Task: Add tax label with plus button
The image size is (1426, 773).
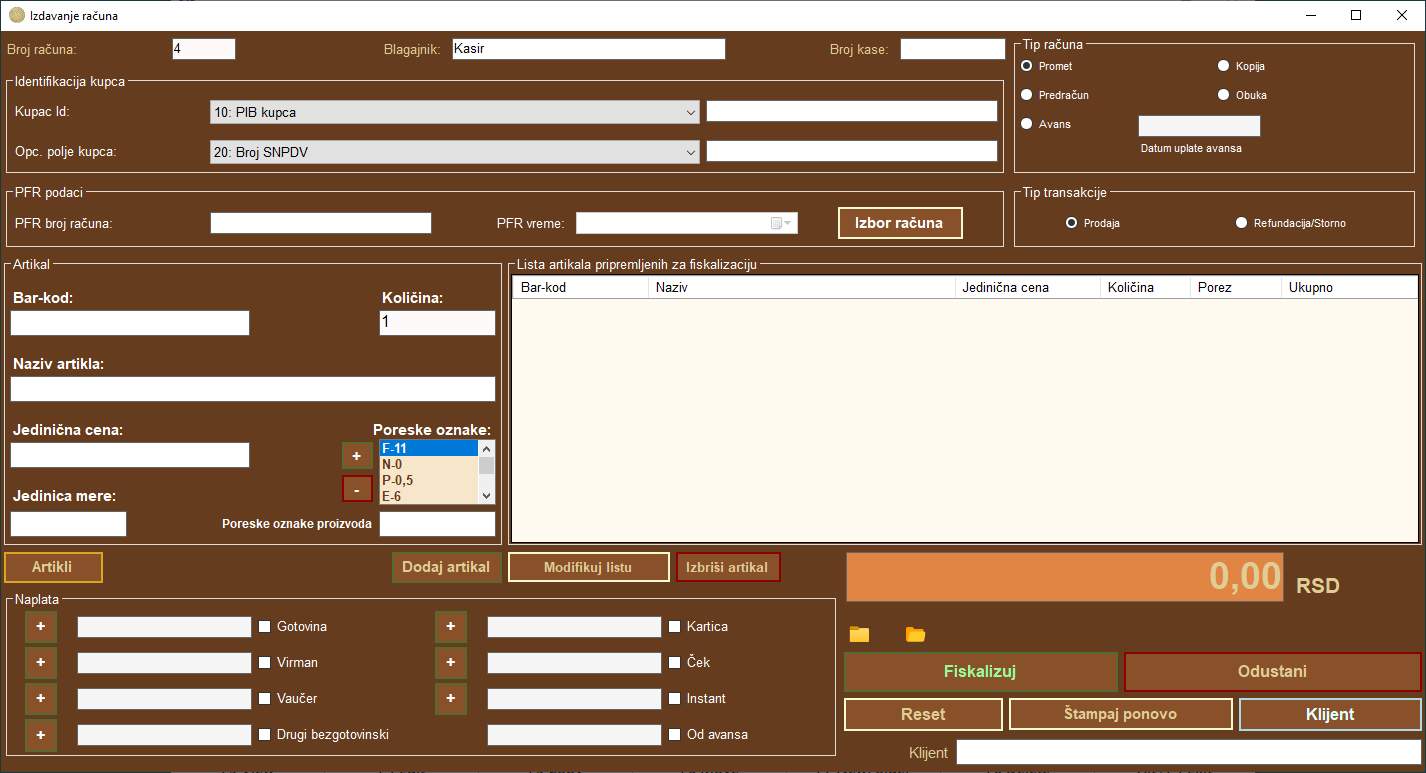Action: click(357, 456)
